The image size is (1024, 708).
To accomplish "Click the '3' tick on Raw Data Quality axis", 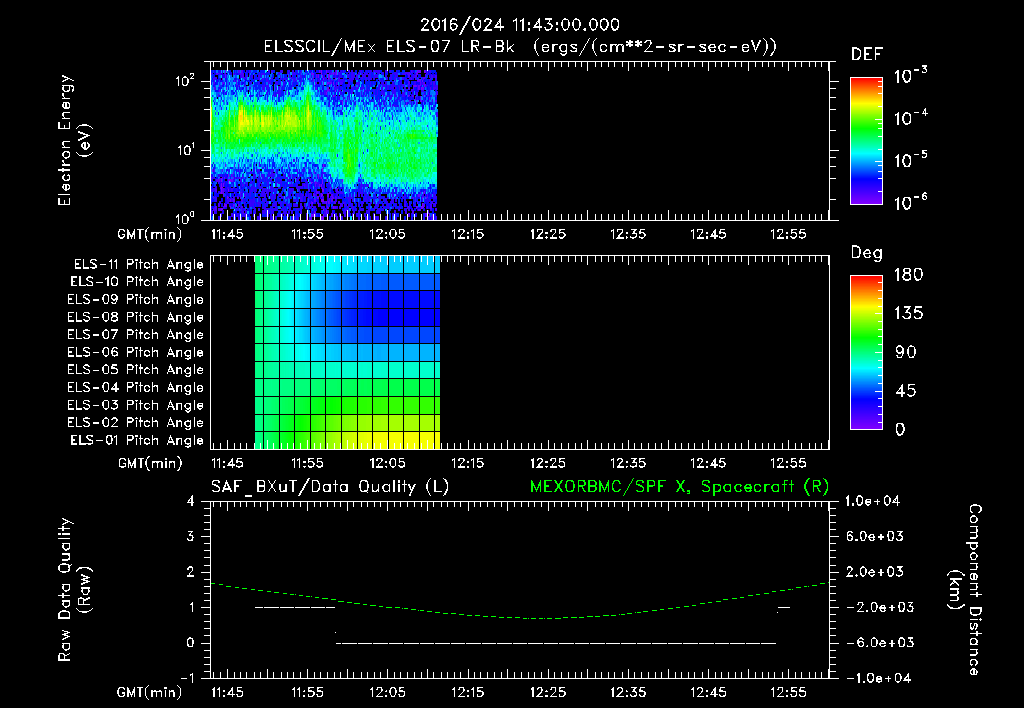I will click(x=190, y=536).
